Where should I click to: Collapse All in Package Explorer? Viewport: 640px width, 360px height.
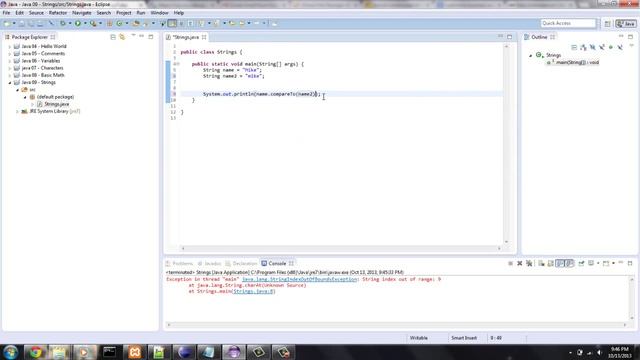[x=113, y=37]
